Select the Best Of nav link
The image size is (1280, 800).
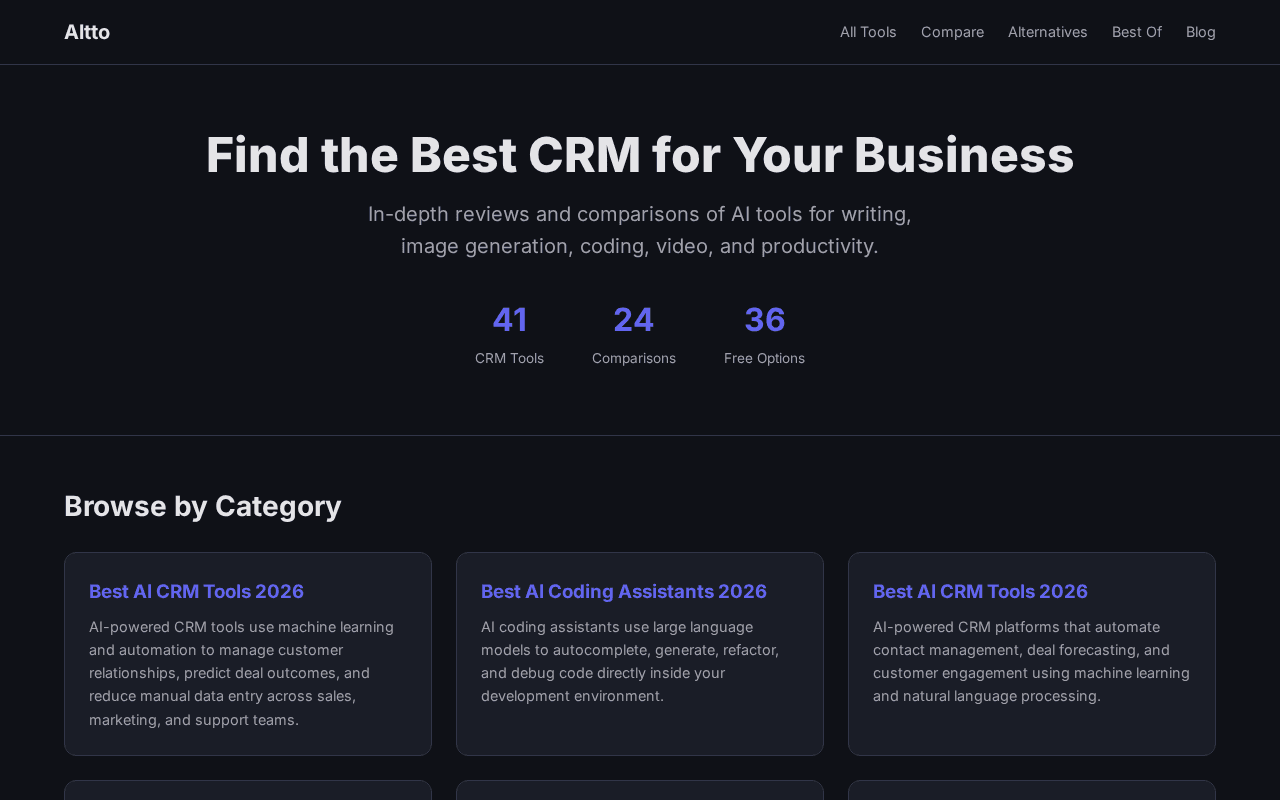click(x=1137, y=32)
